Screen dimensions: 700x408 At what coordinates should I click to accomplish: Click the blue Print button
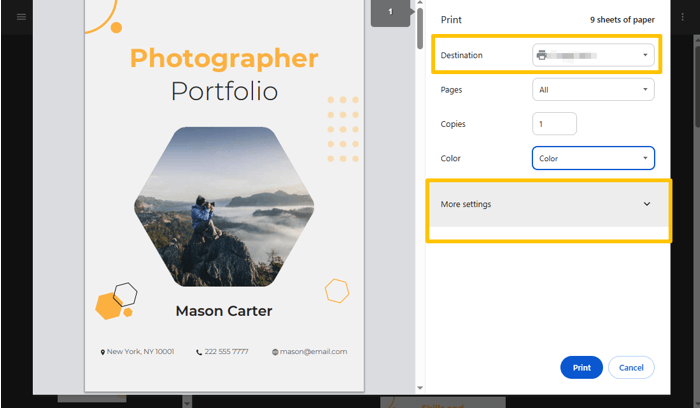pyautogui.click(x=581, y=367)
